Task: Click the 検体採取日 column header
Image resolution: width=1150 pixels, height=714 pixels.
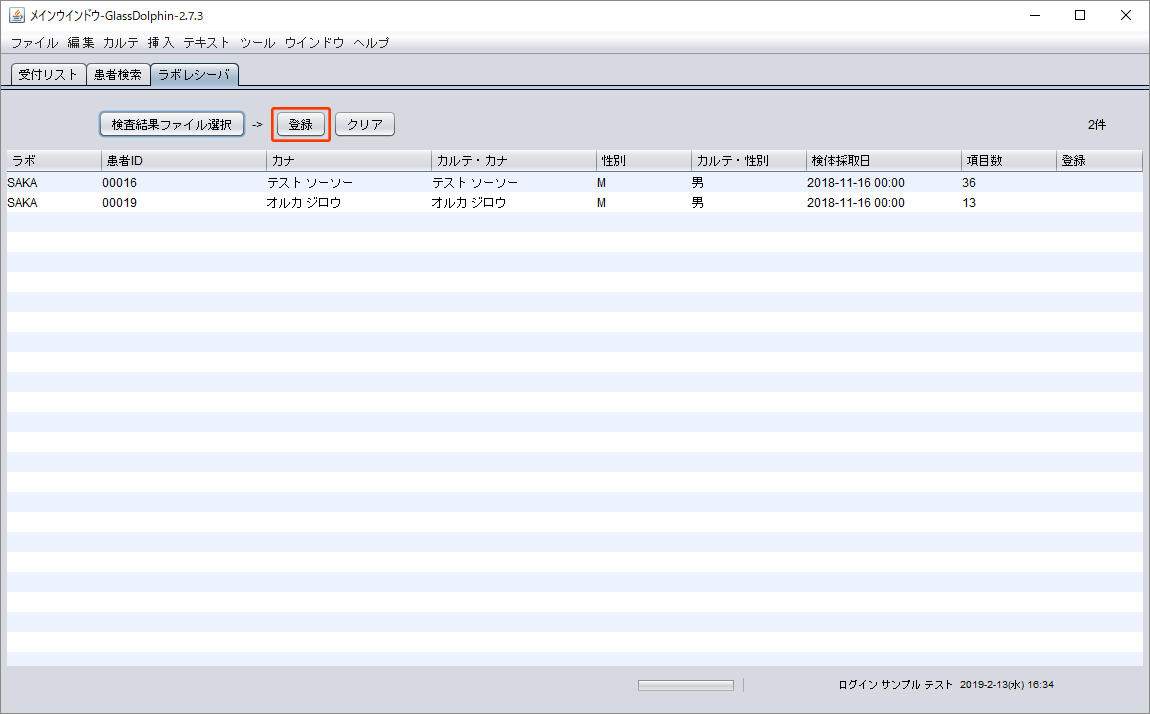Action: (883, 161)
